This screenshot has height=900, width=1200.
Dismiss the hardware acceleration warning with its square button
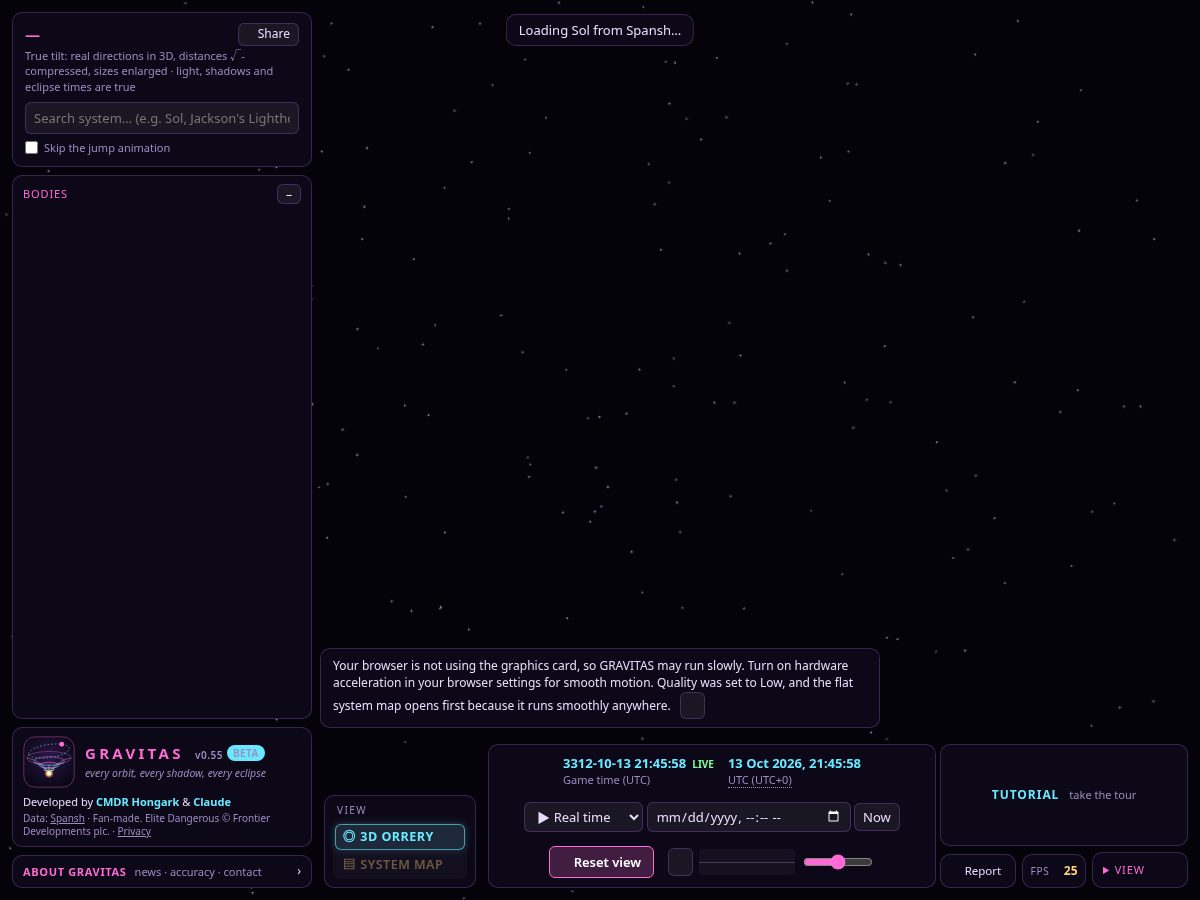[692, 706]
